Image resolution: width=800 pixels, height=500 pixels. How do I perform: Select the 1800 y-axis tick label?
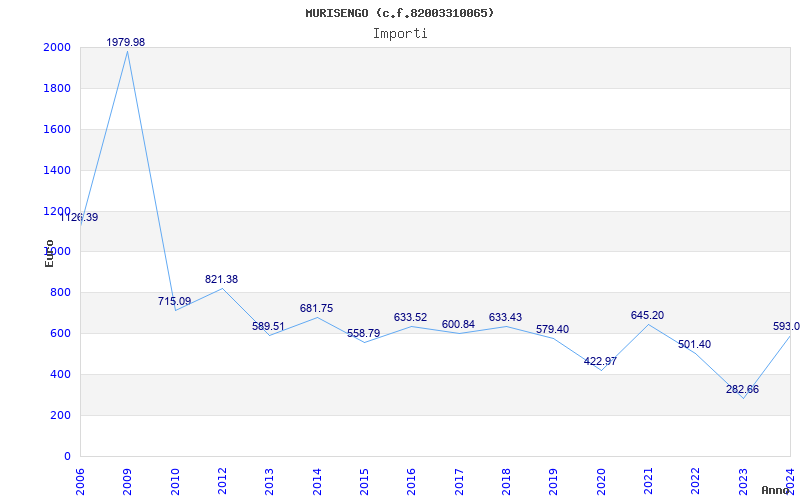click(57, 88)
